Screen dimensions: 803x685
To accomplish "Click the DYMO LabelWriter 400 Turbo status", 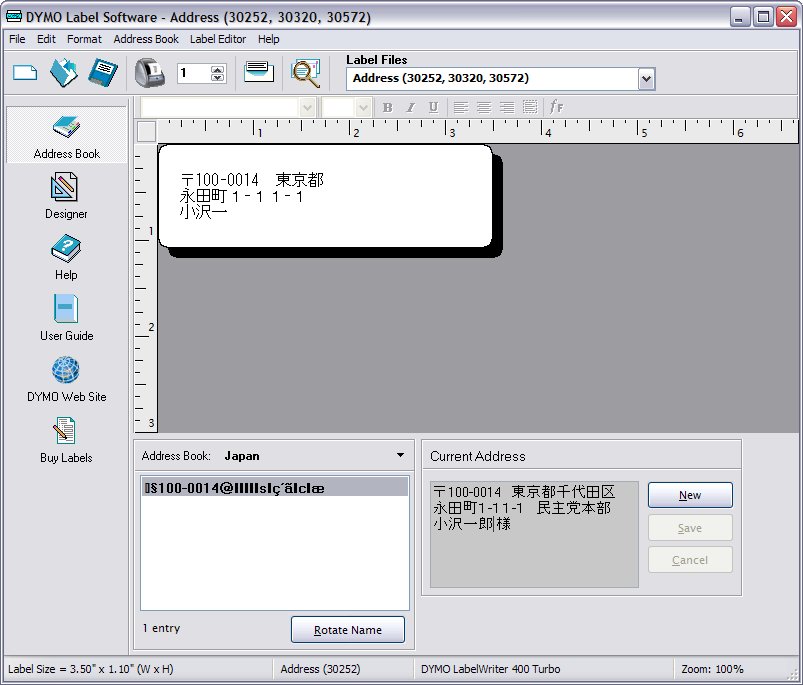I will click(x=491, y=669).
